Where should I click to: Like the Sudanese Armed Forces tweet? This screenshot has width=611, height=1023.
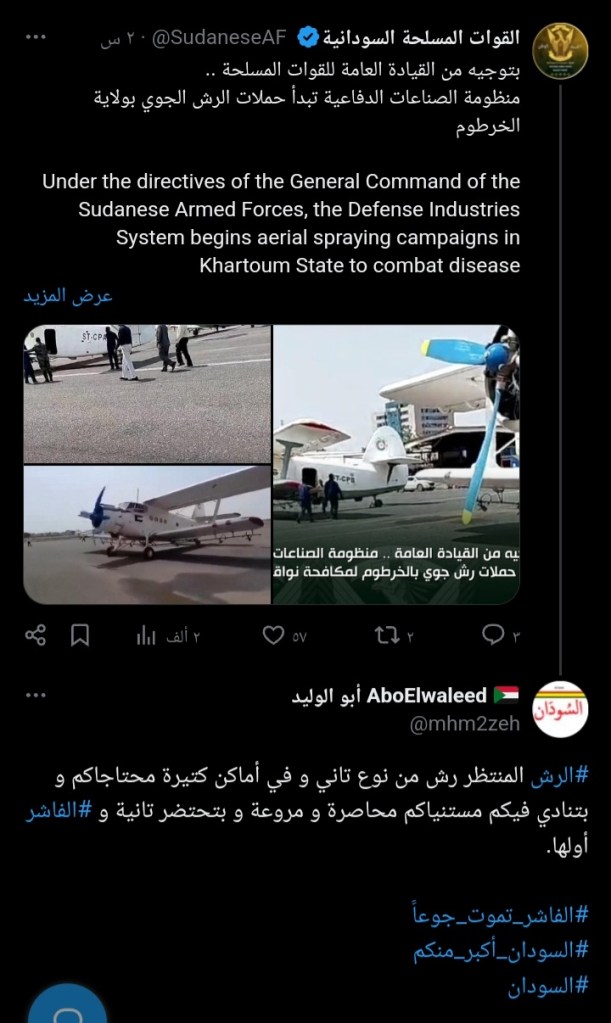(x=273, y=635)
